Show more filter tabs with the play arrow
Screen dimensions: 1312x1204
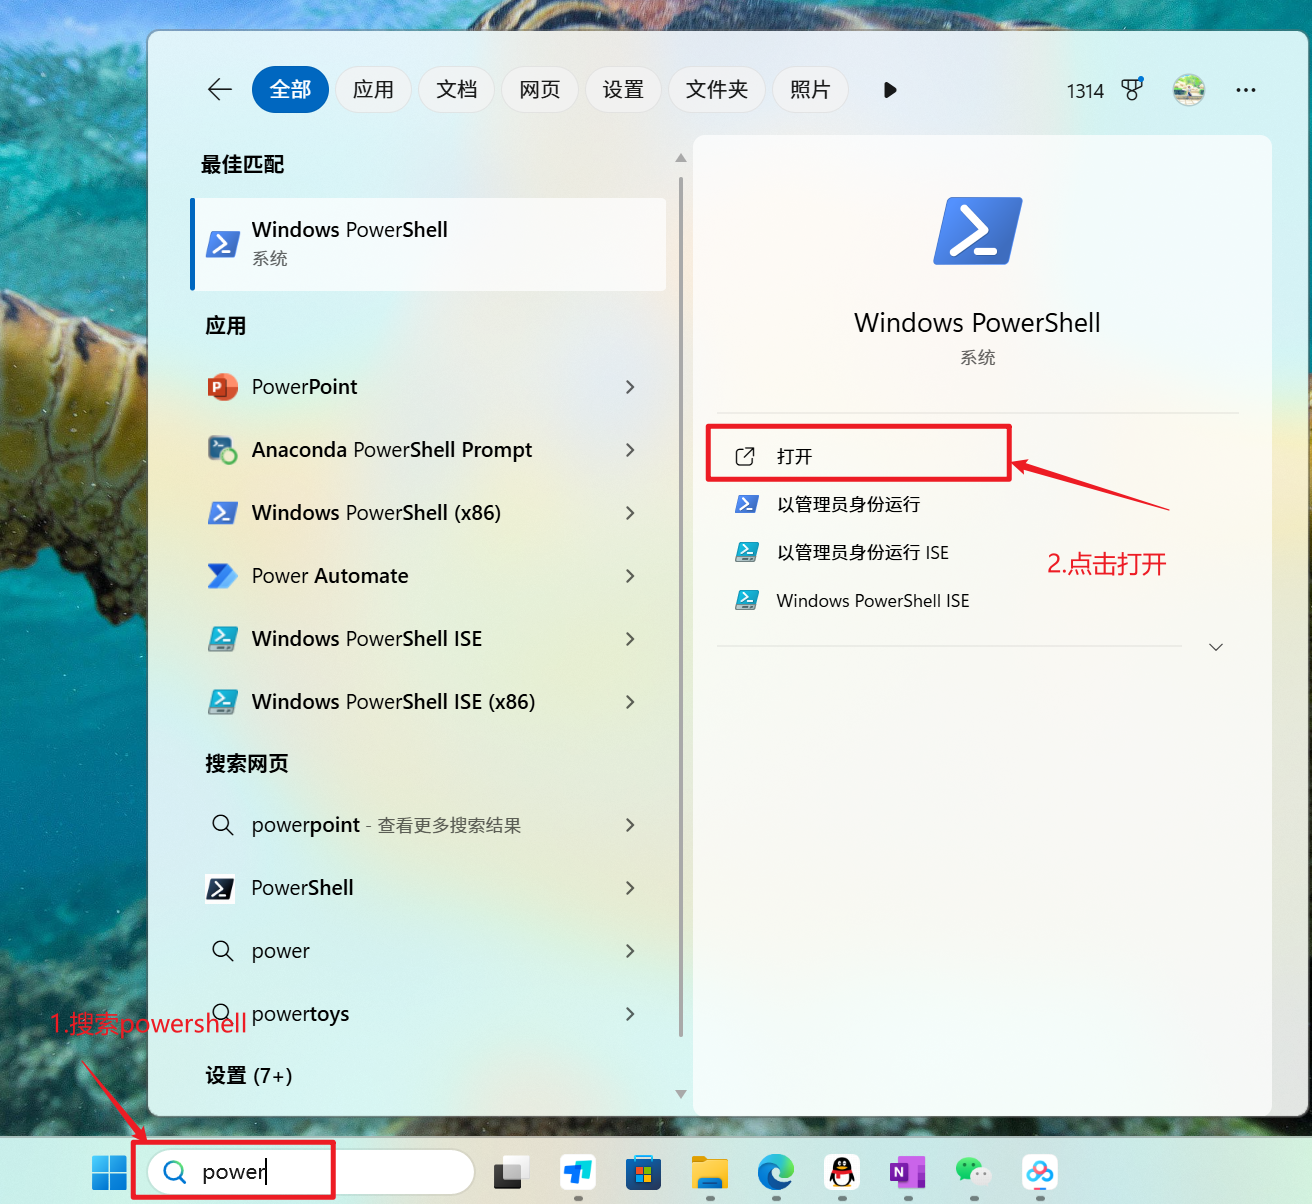click(890, 90)
